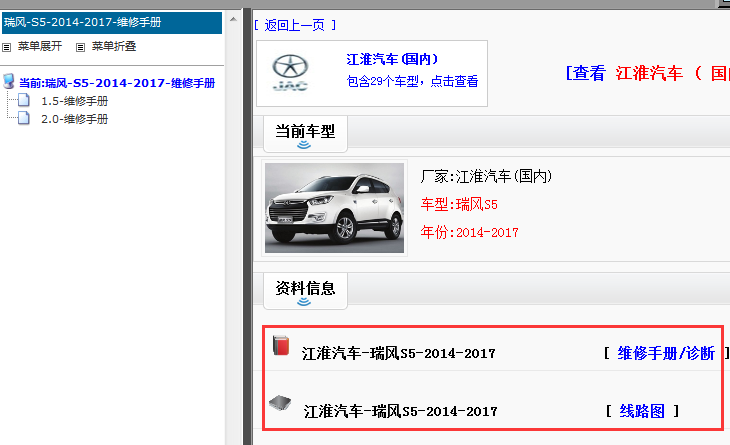Open the 2.0-维修手册 tree entry
The height and width of the screenshot is (445, 730).
coord(74,119)
